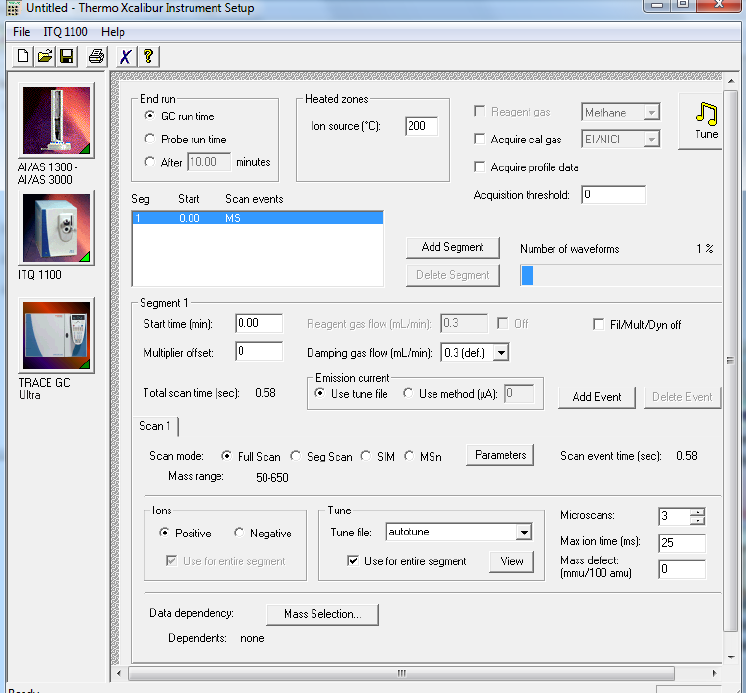Check the Acquire profile data option
This screenshot has width=746, height=693.
click(481, 167)
